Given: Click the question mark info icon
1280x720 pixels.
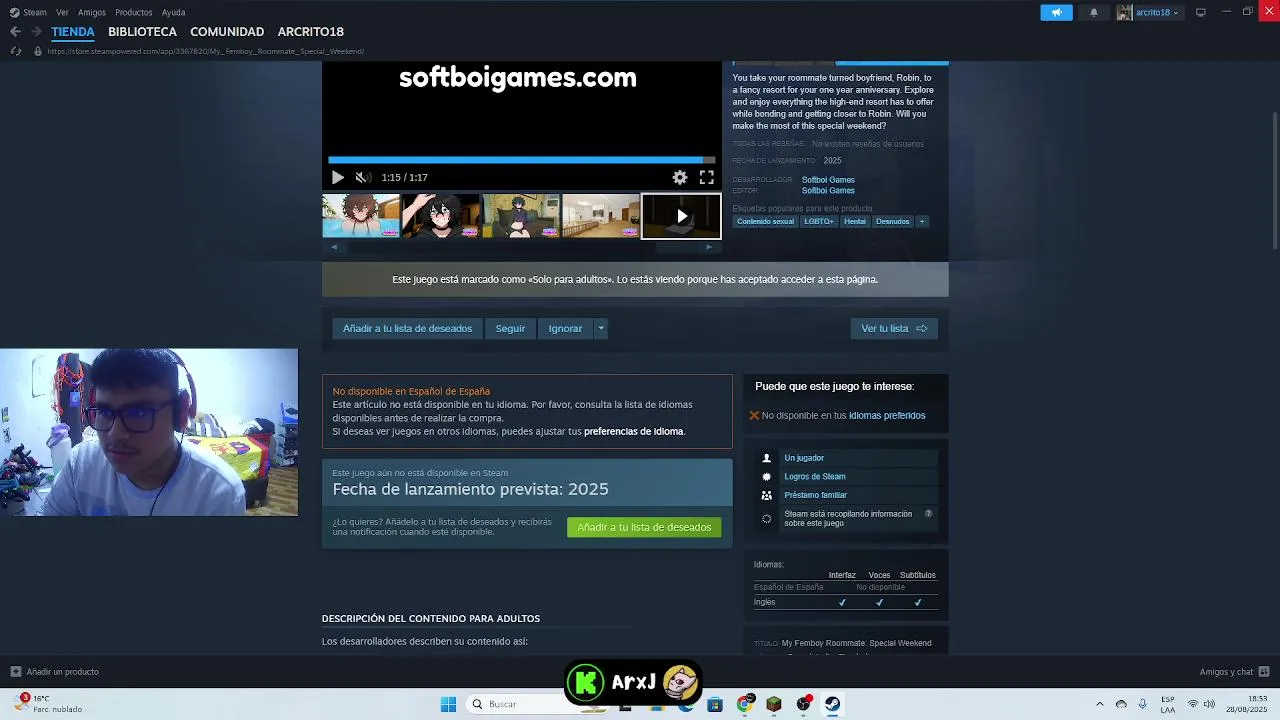Looking at the screenshot, I should (x=928, y=514).
